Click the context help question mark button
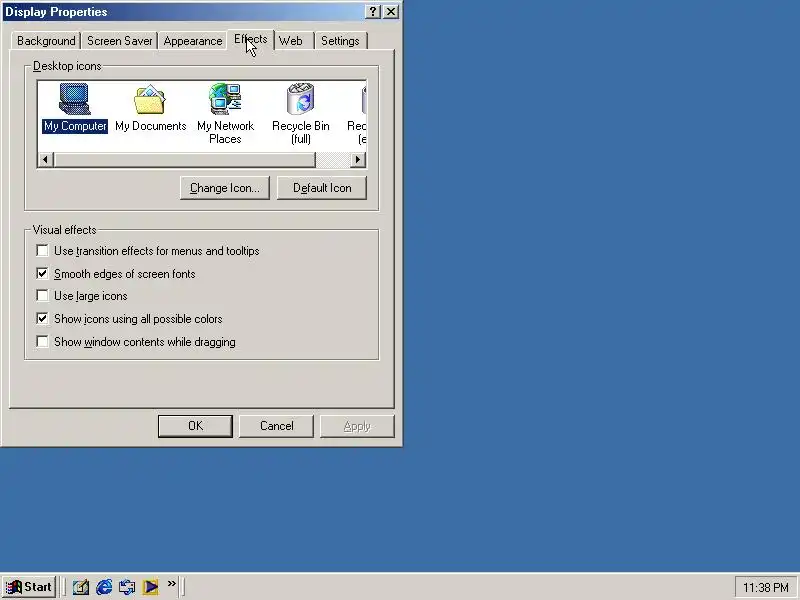This screenshot has width=800, height=600. coord(373,11)
